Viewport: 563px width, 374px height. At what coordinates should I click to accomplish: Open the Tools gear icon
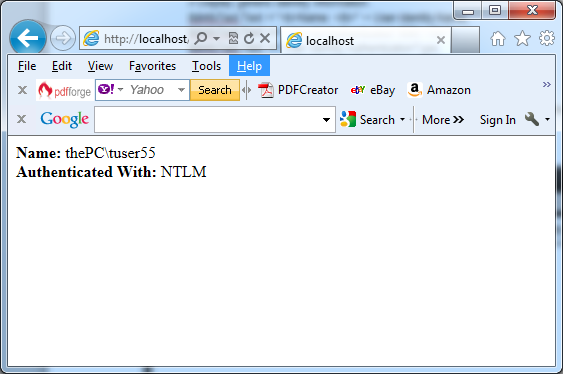click(x=546, y=38)
